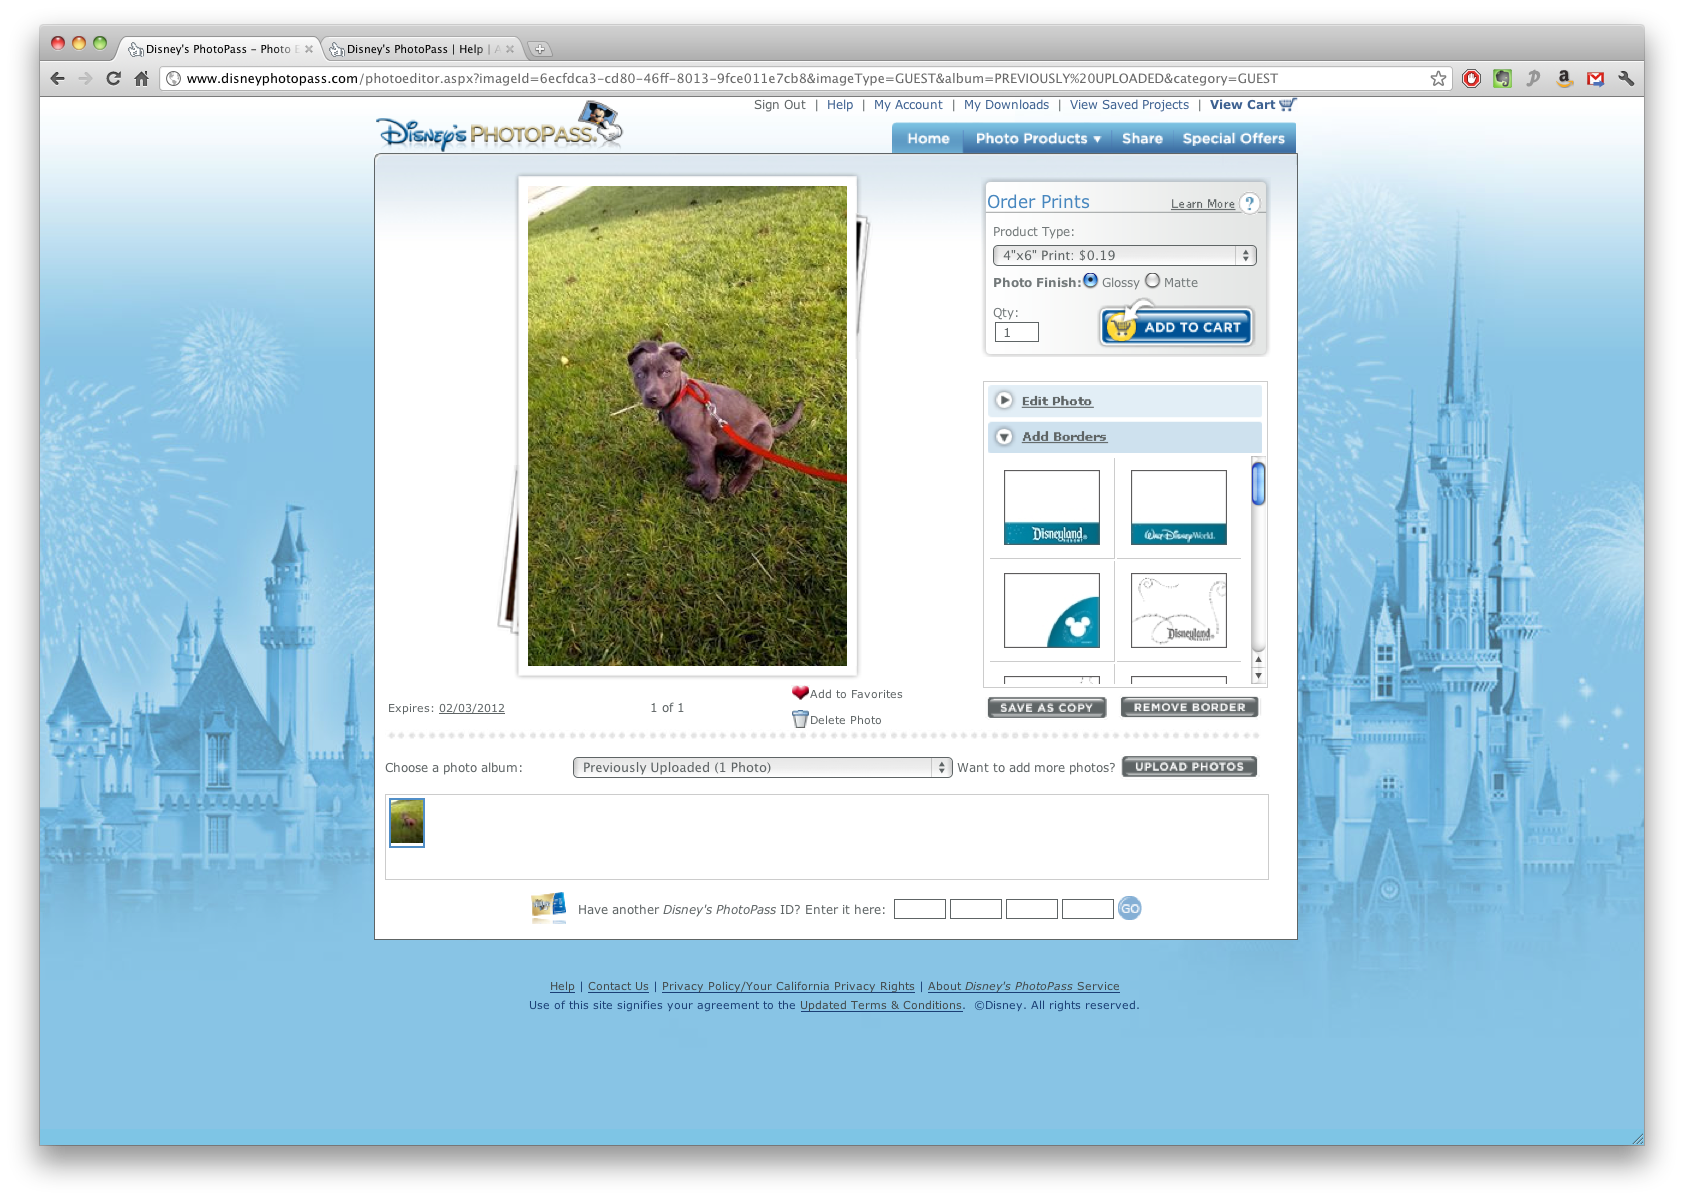1684x1200 pixels.
Task: Click the borders list scrollbar thumb
Action: (1258, 484)
